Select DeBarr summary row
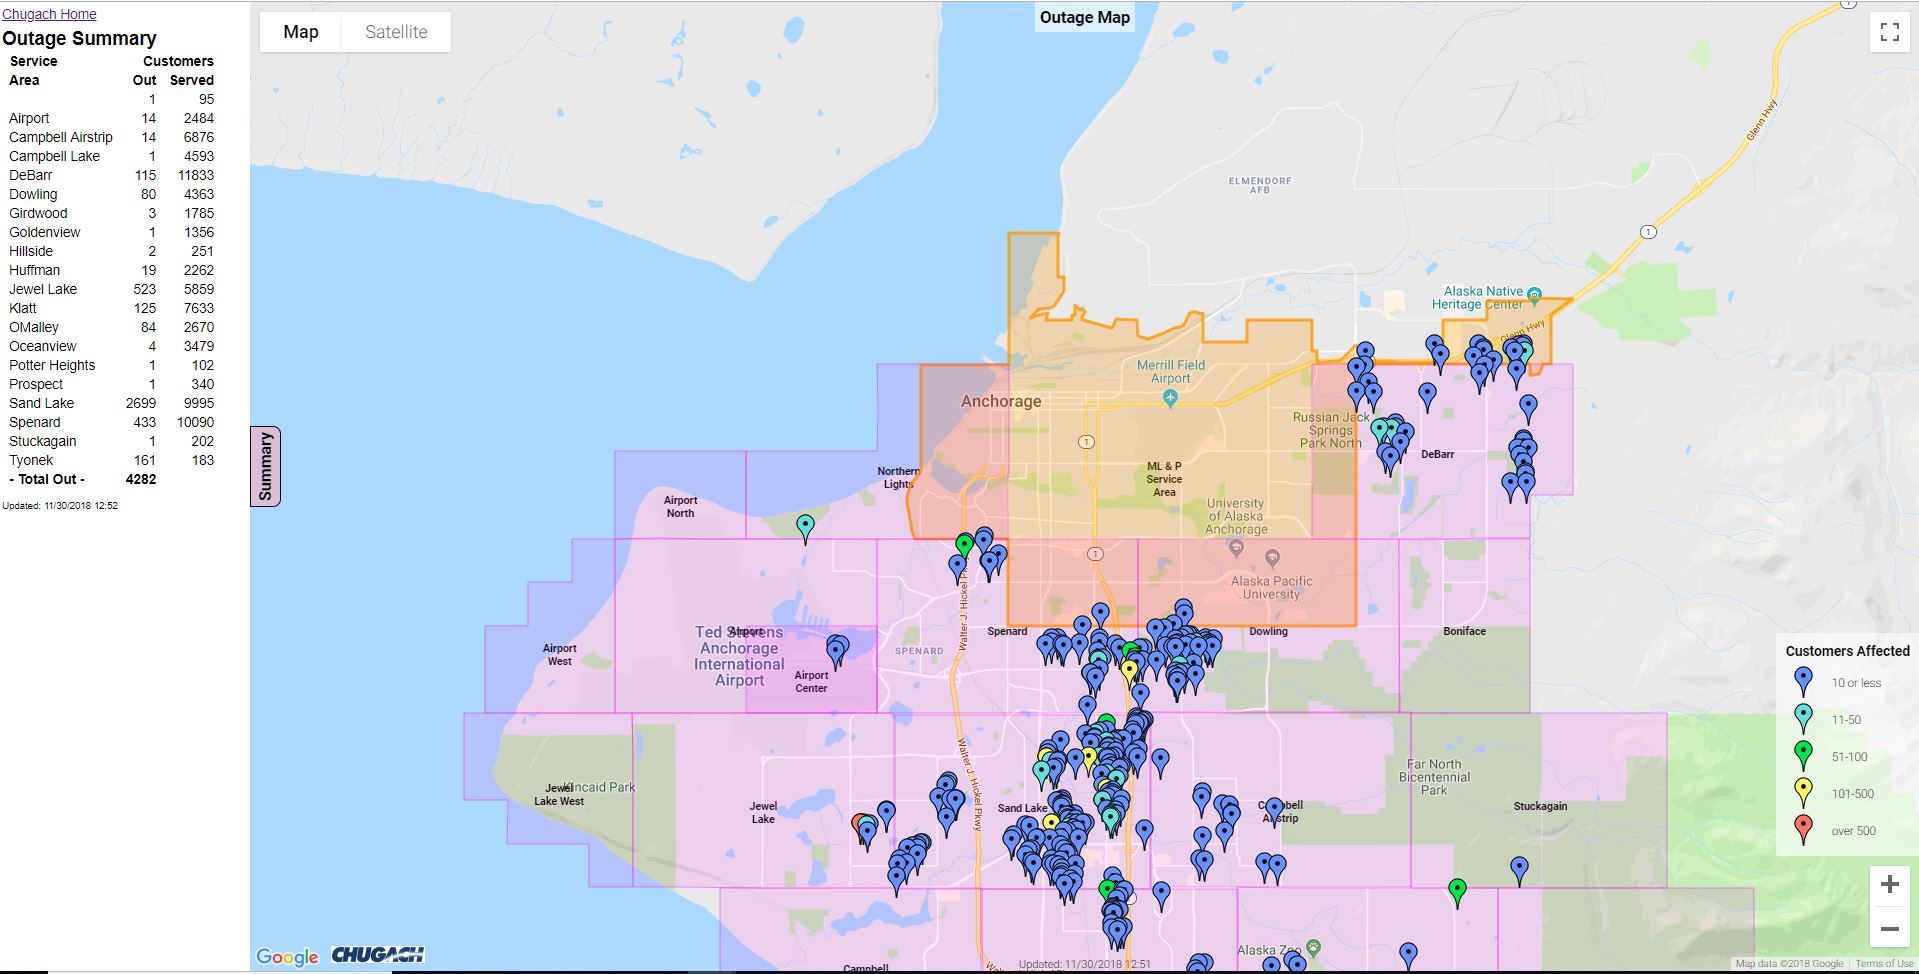The height and width of the screenshot is (974, 1919). (x=111, y=175)
